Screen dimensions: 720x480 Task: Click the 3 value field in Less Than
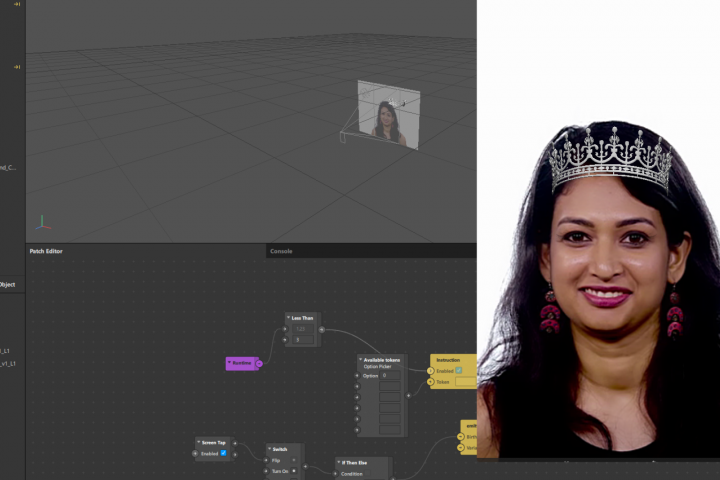(303, 340)
